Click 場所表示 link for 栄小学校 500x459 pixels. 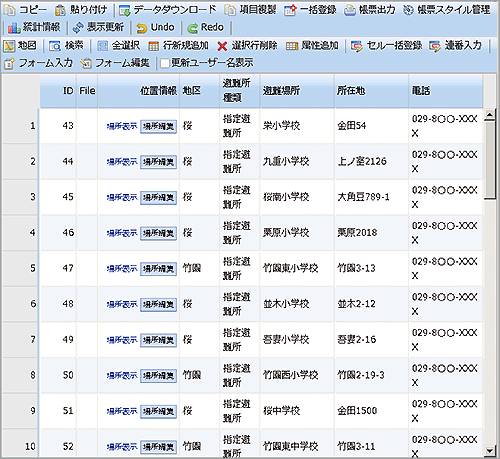[x=122, y=126]
